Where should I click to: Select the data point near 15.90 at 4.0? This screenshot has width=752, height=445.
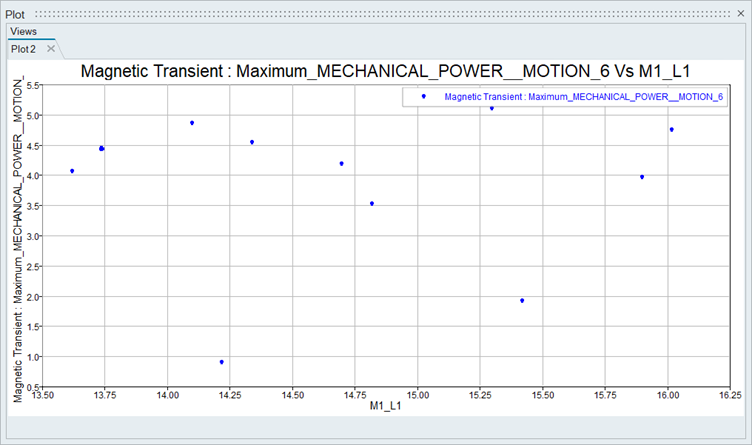(x=642, y=177)
